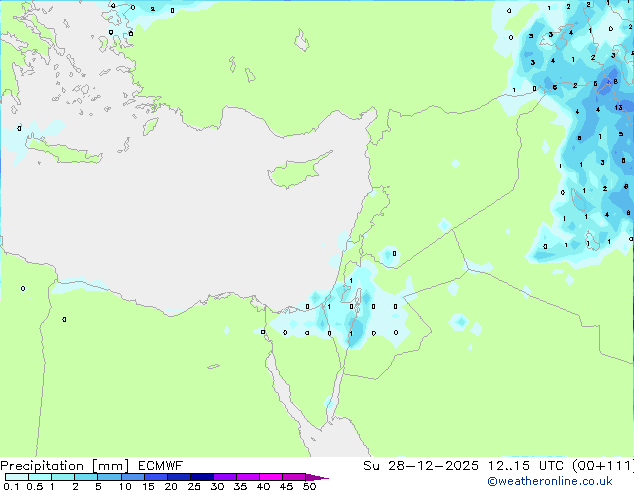Select the 10–15 mm legend swatch
The height and width of the screenshot is (490, 634).
coord(132,477)
